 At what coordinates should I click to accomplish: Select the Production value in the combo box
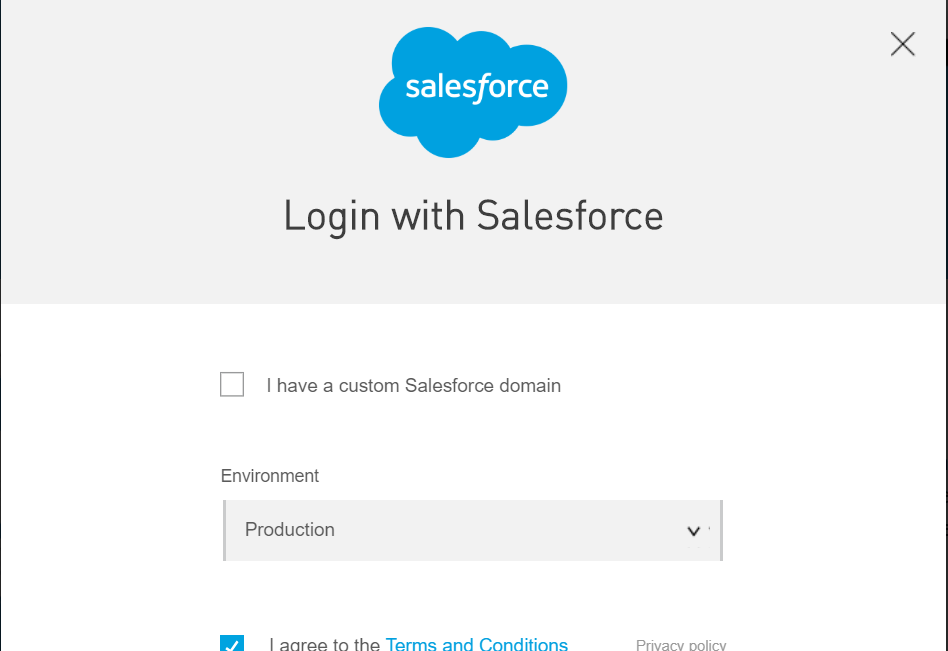pos(290,530)
